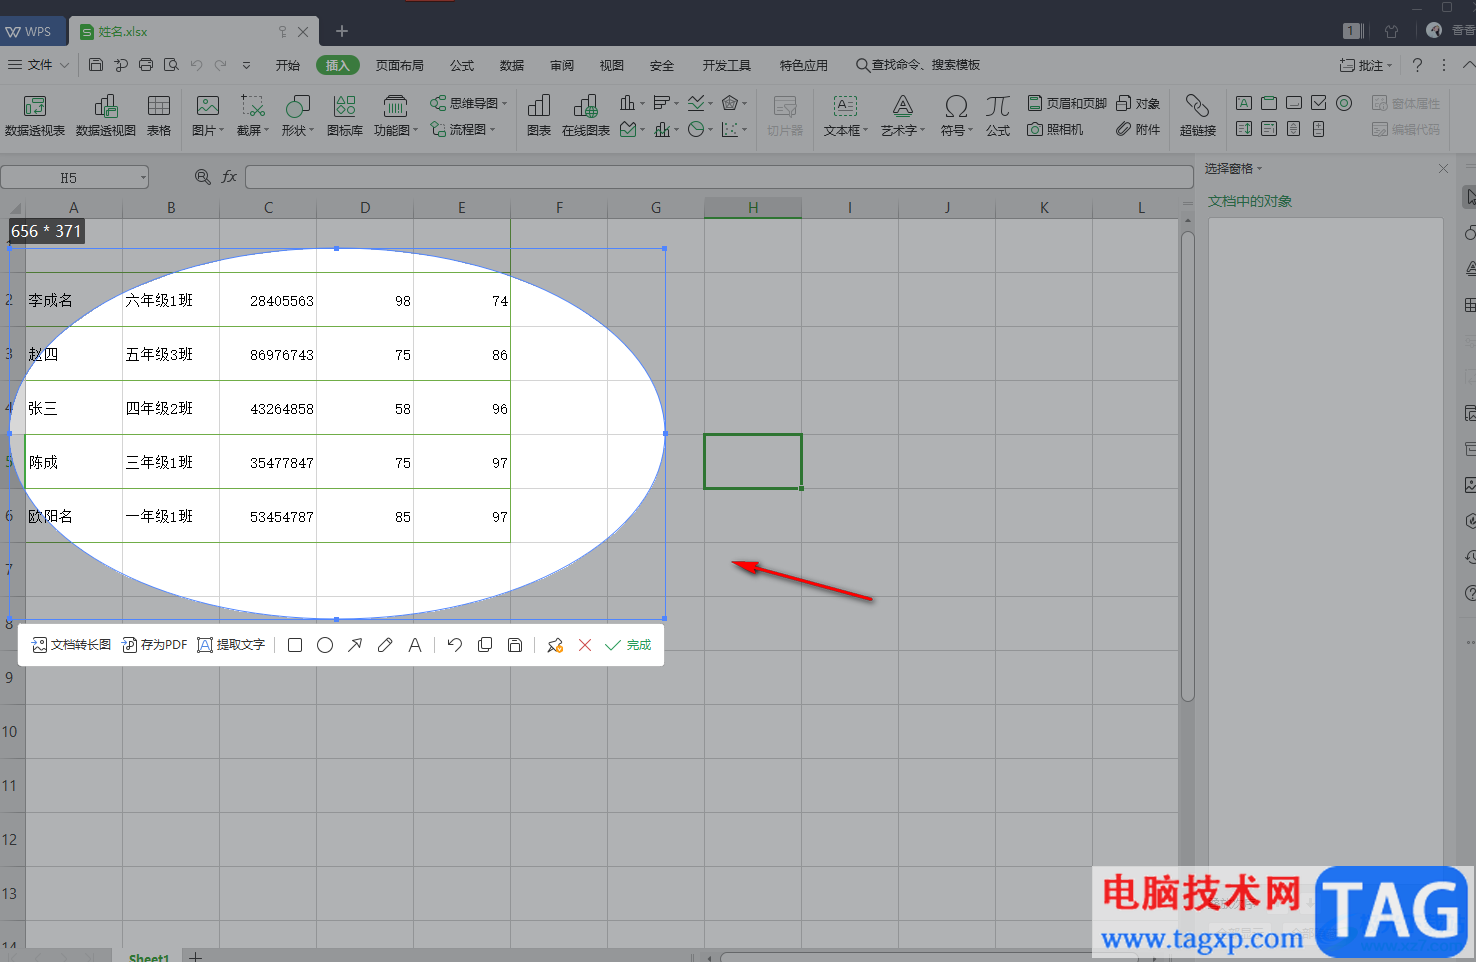Click the help question mark icon
This screenshot has height=962, width=1476.
pos(1417,65)
